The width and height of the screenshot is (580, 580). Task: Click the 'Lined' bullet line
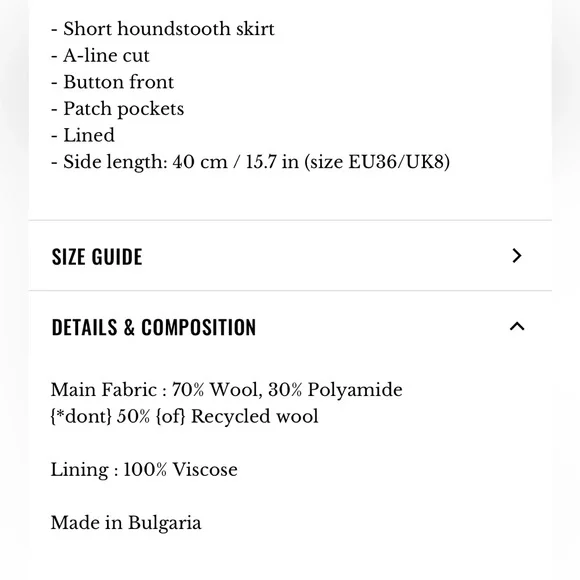pyautogui.click(x=83, y=135)
